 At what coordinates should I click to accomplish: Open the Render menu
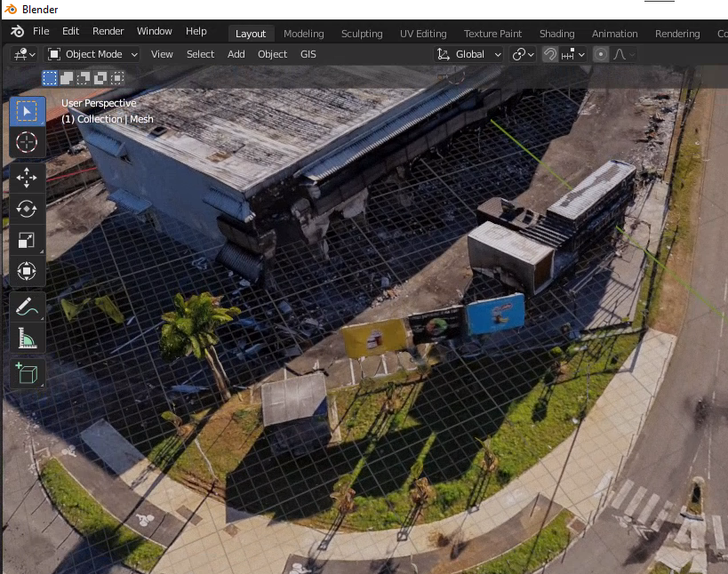(108, 31)
